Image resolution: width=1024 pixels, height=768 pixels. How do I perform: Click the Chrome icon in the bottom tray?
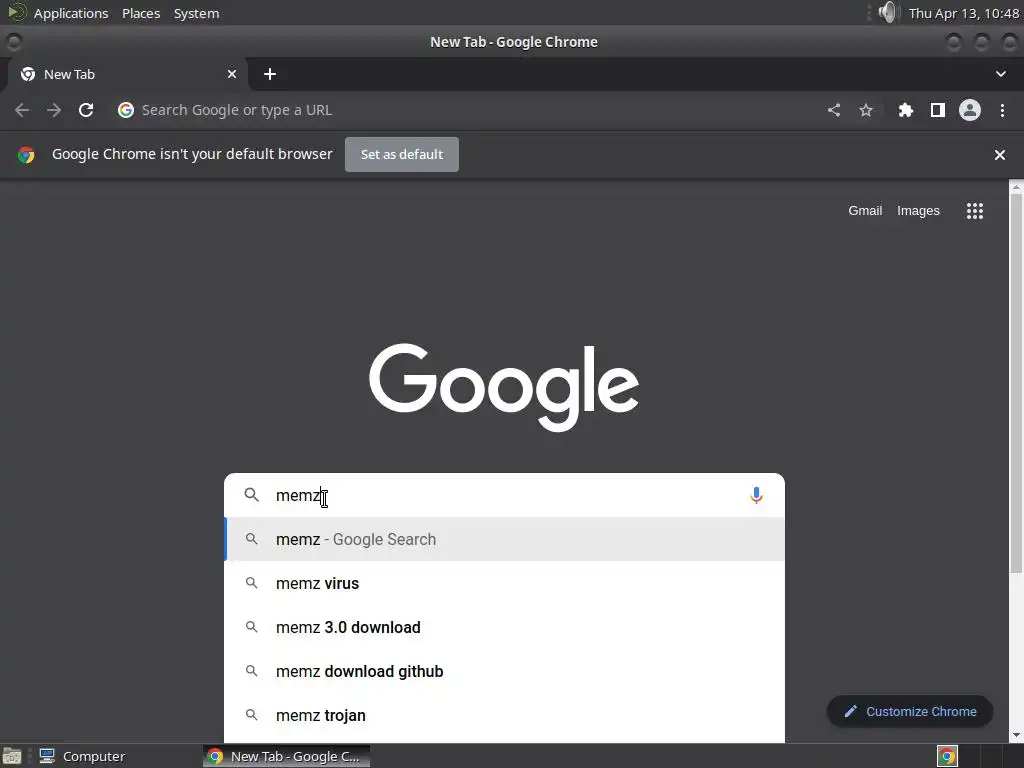(947, 756)
